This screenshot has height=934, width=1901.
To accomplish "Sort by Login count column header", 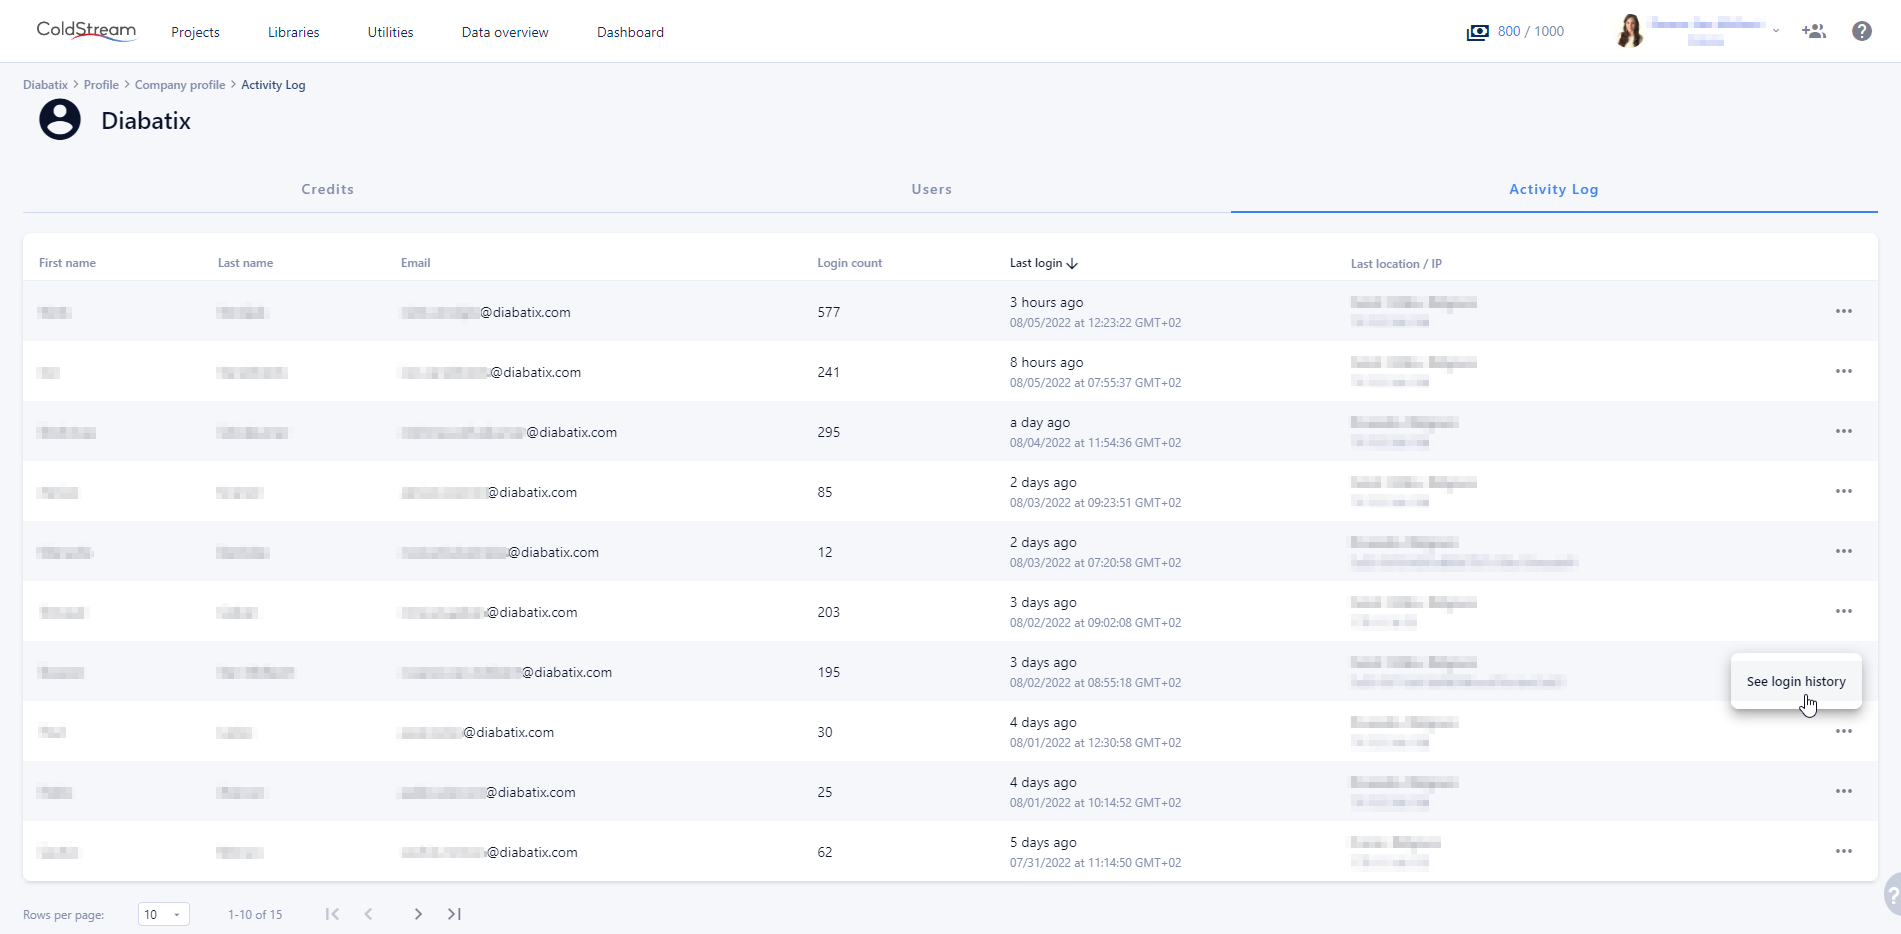I will tap(849, 263).
